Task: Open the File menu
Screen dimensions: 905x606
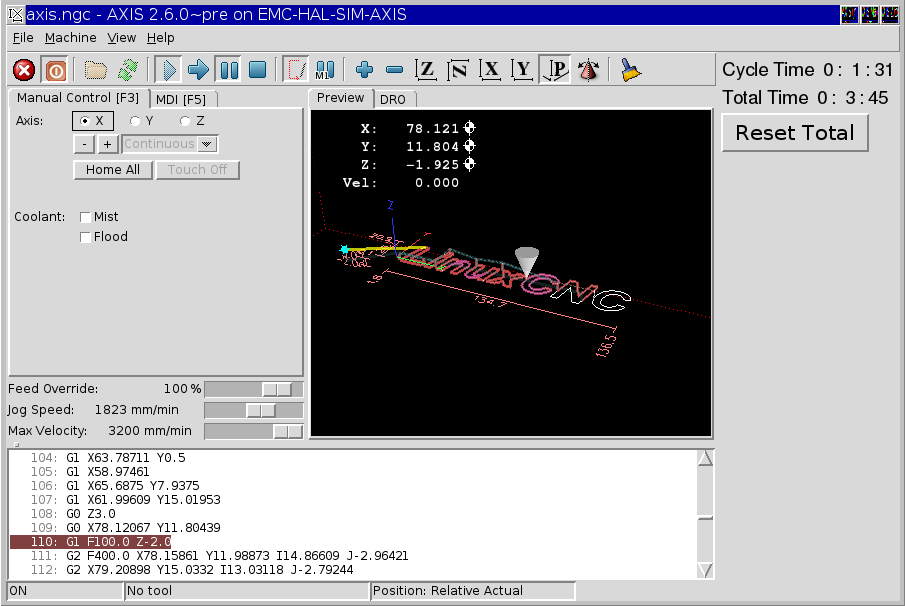Action: 23,38
